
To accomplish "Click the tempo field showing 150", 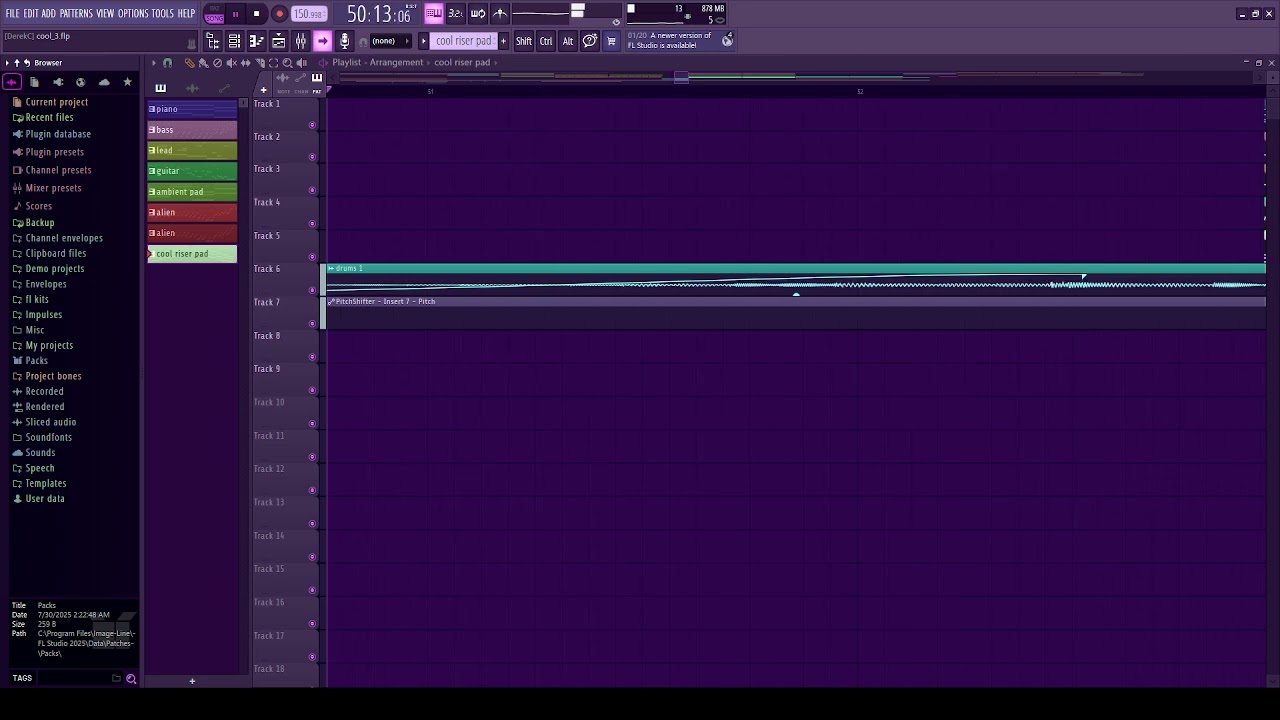I will (x=308, y=14).
